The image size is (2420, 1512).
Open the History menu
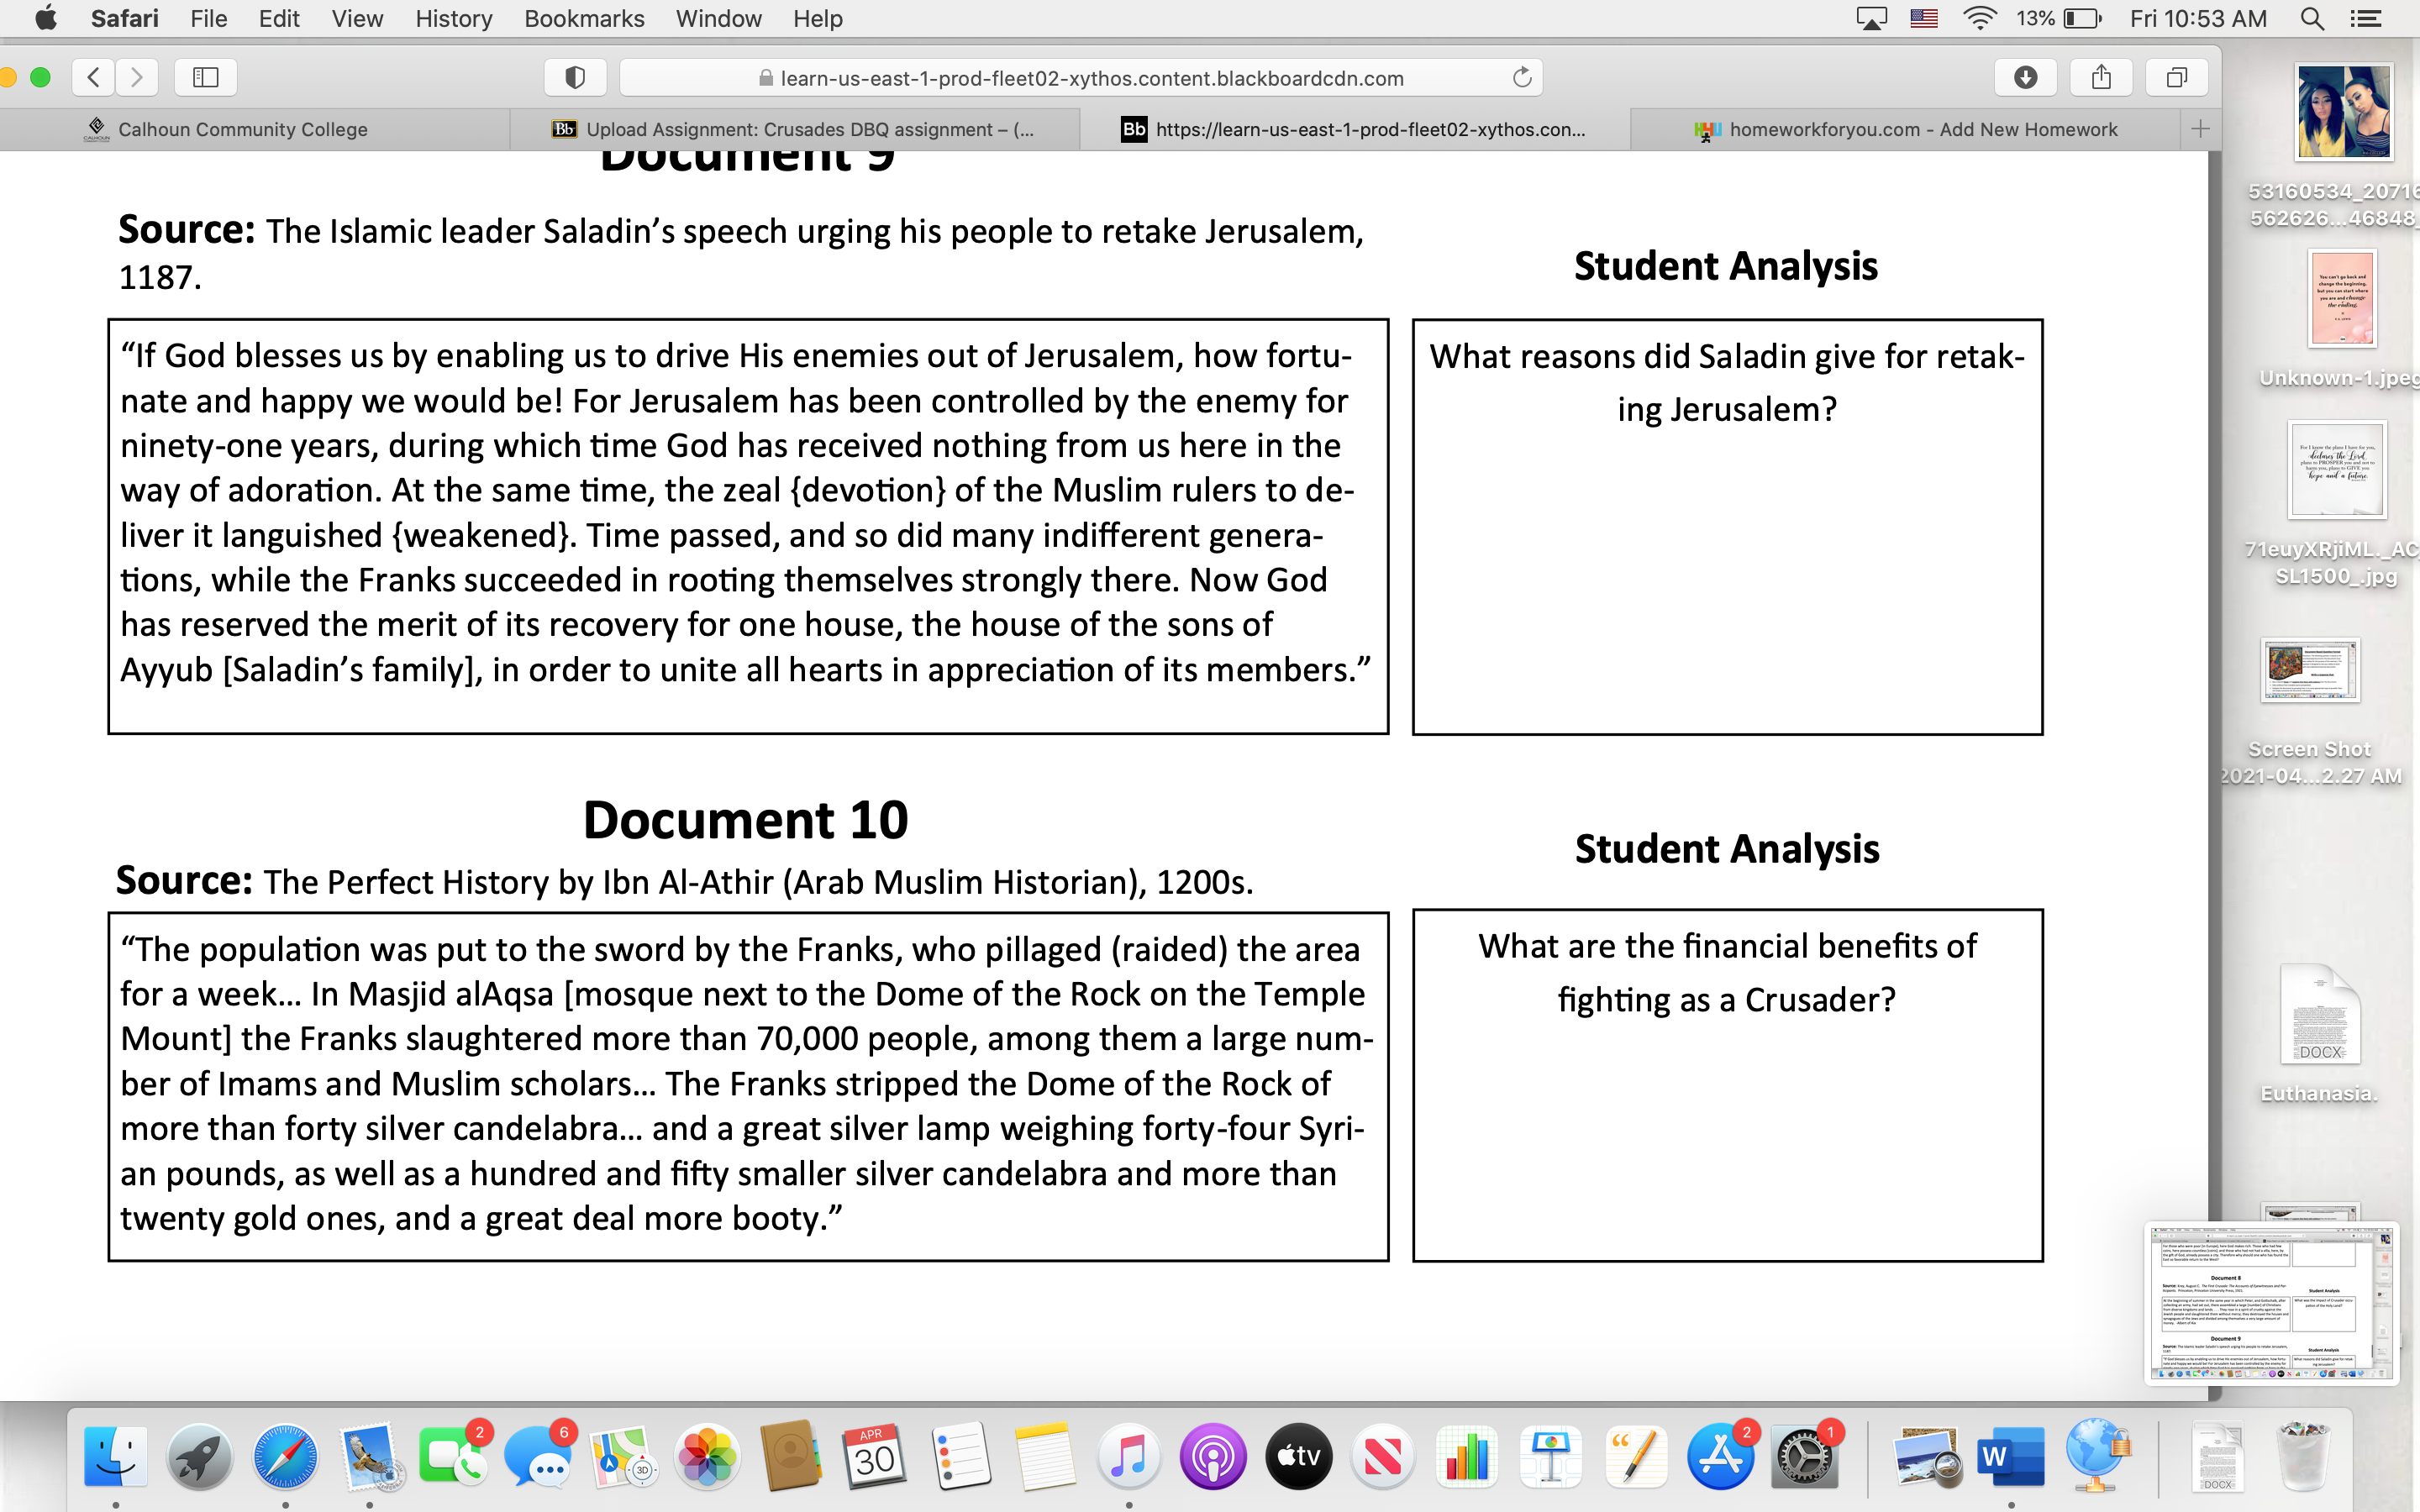pos(453,18)
